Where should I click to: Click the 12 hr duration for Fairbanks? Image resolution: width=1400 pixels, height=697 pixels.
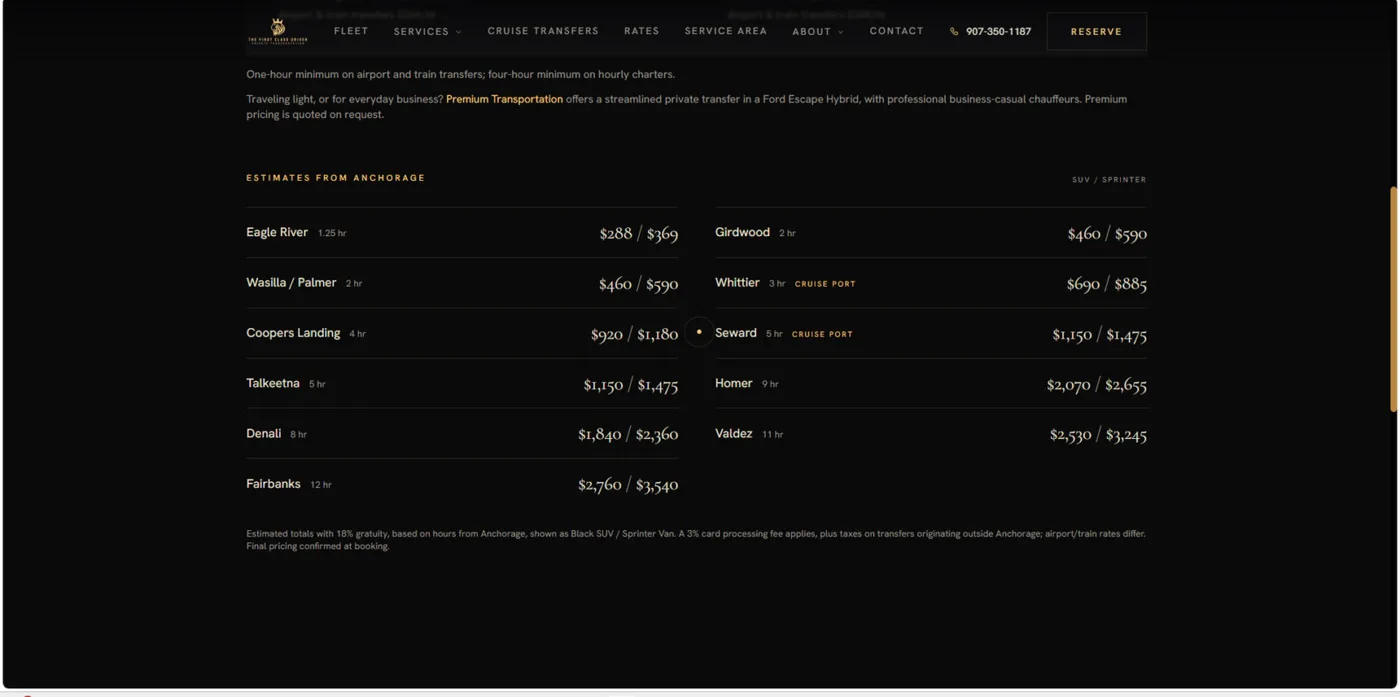(x=321, y=485)
